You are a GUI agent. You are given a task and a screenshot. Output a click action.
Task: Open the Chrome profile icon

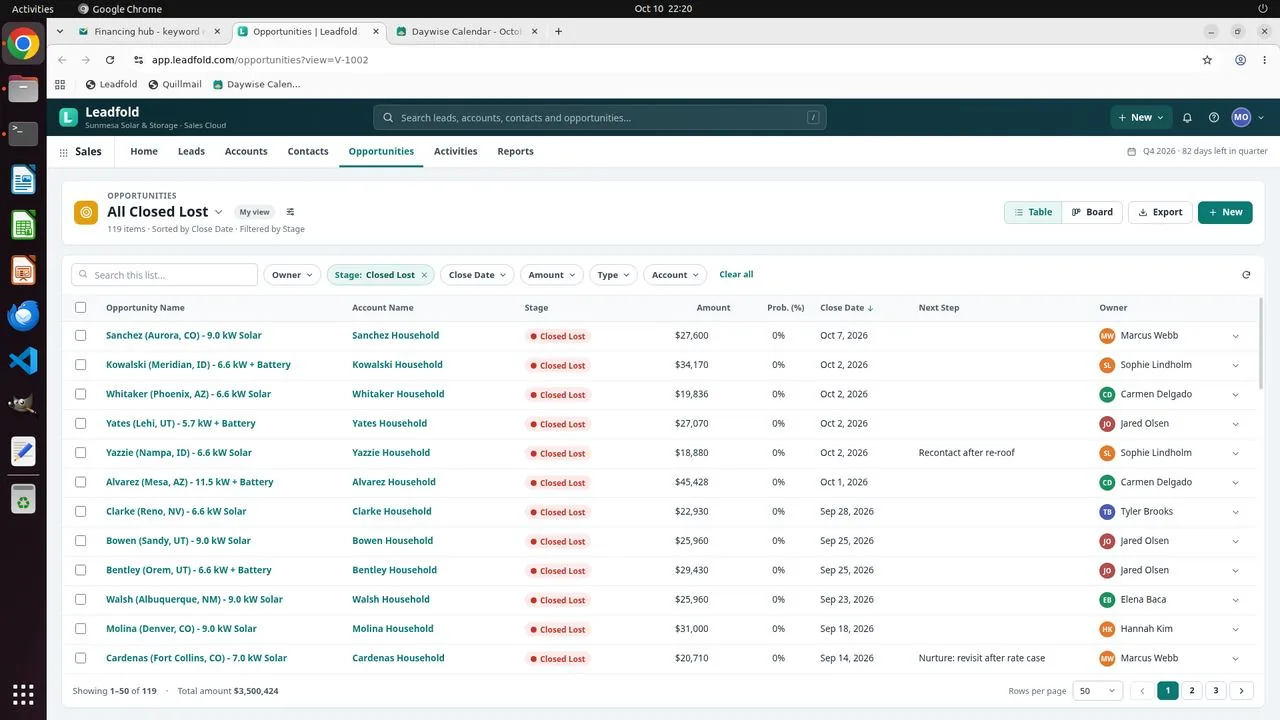(x=1240, y=60)
